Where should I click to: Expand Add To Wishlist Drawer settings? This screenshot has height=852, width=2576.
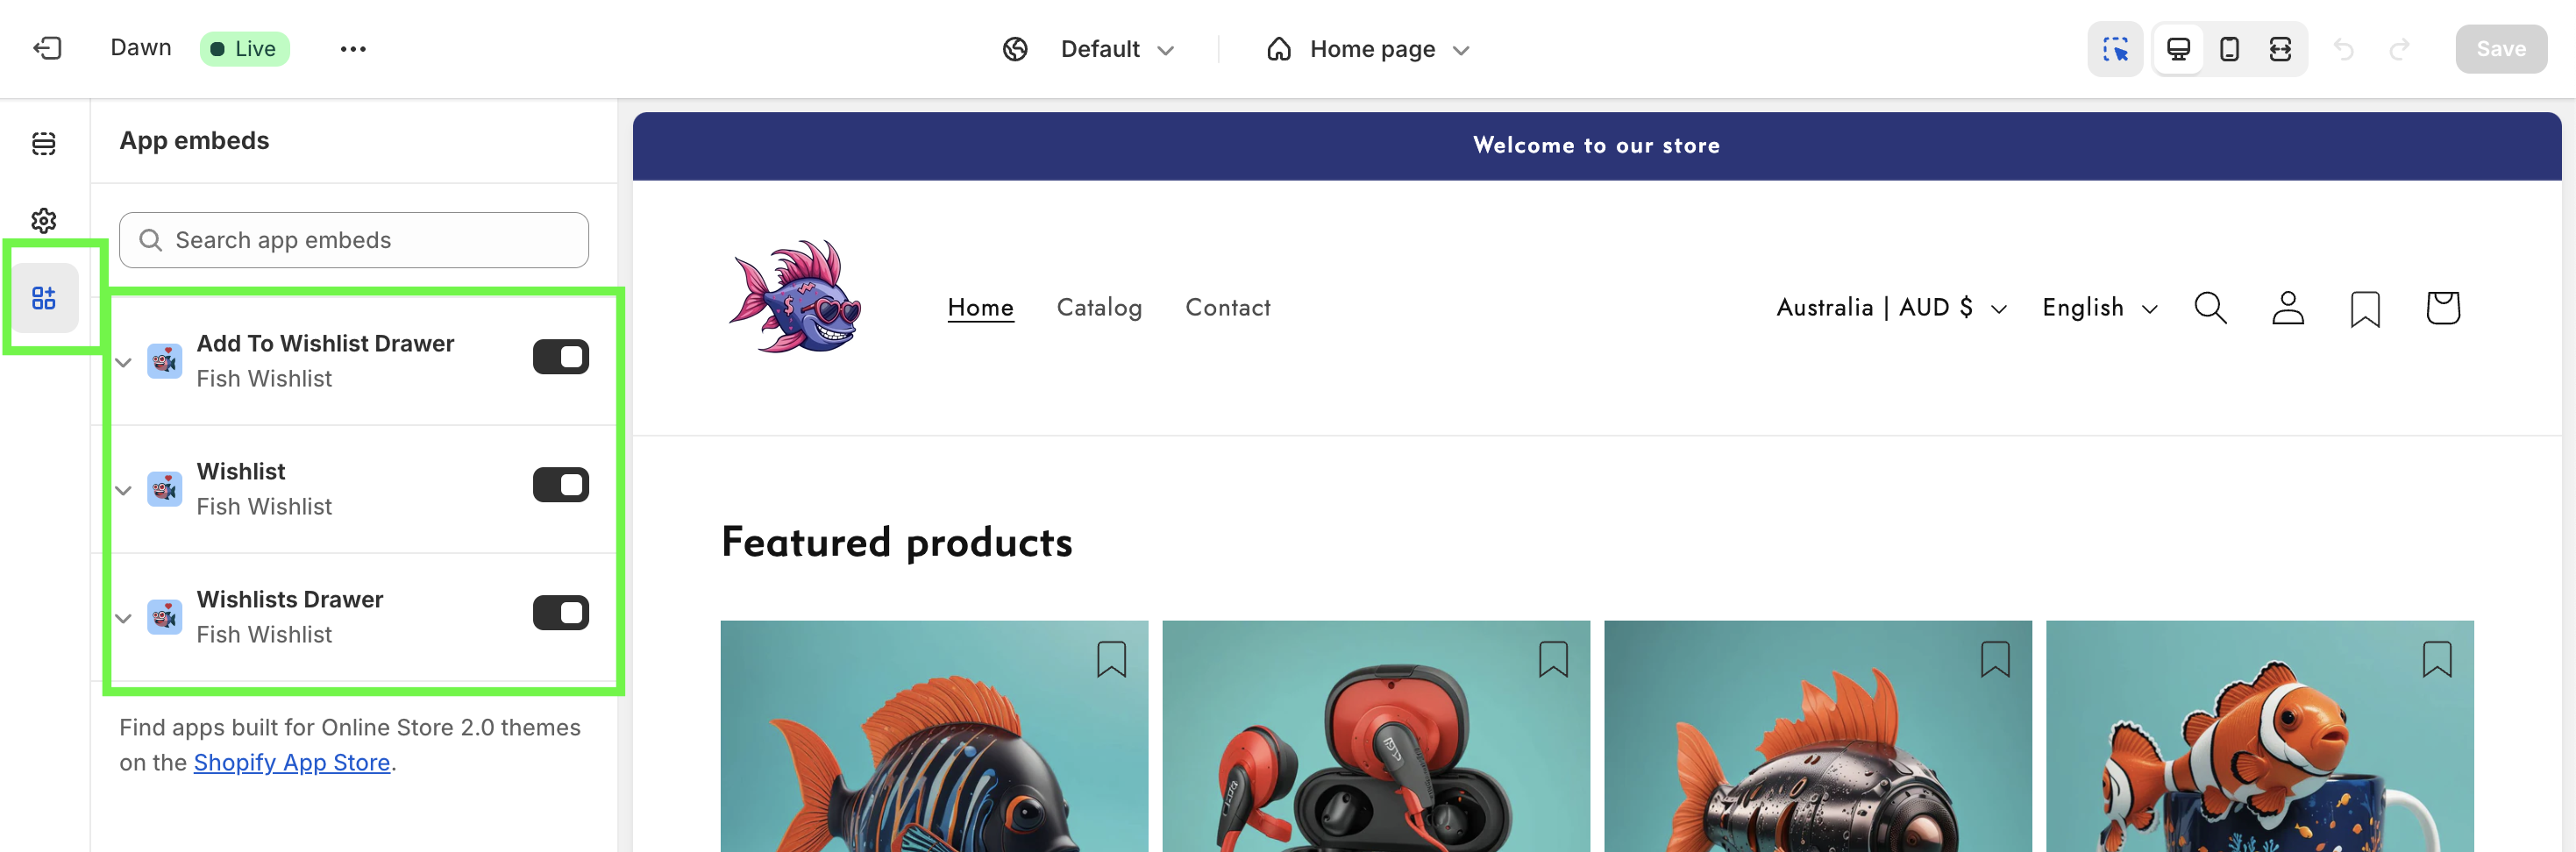(124, 362)
